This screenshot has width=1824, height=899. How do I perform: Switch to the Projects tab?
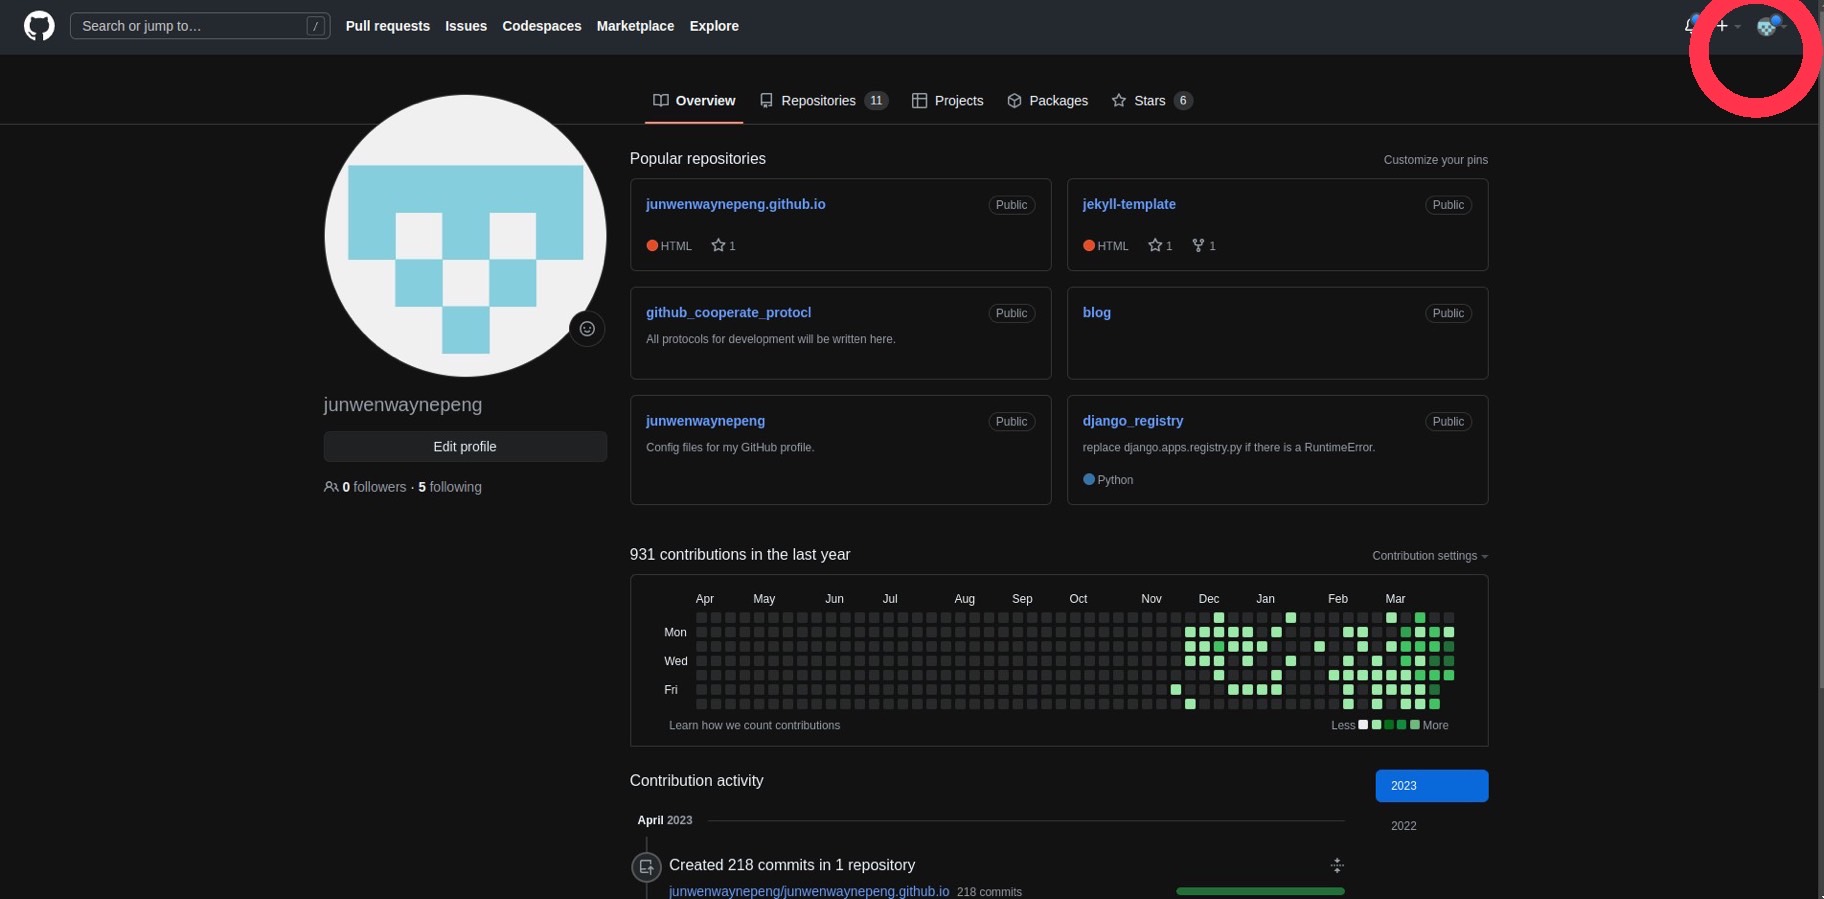tap(948, 101)
